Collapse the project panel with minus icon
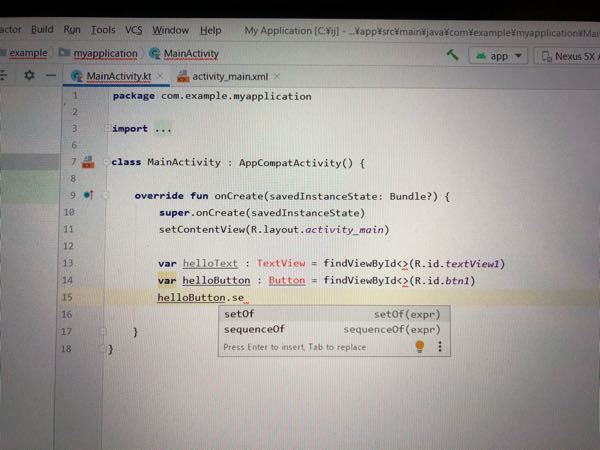This screenshot has width=600, height=450. (50, 76)
